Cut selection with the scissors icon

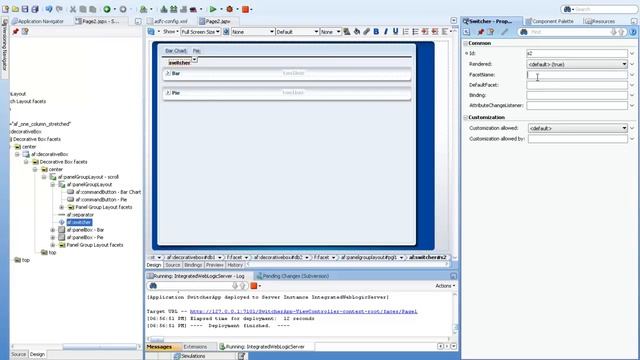[x=73, y=9]
